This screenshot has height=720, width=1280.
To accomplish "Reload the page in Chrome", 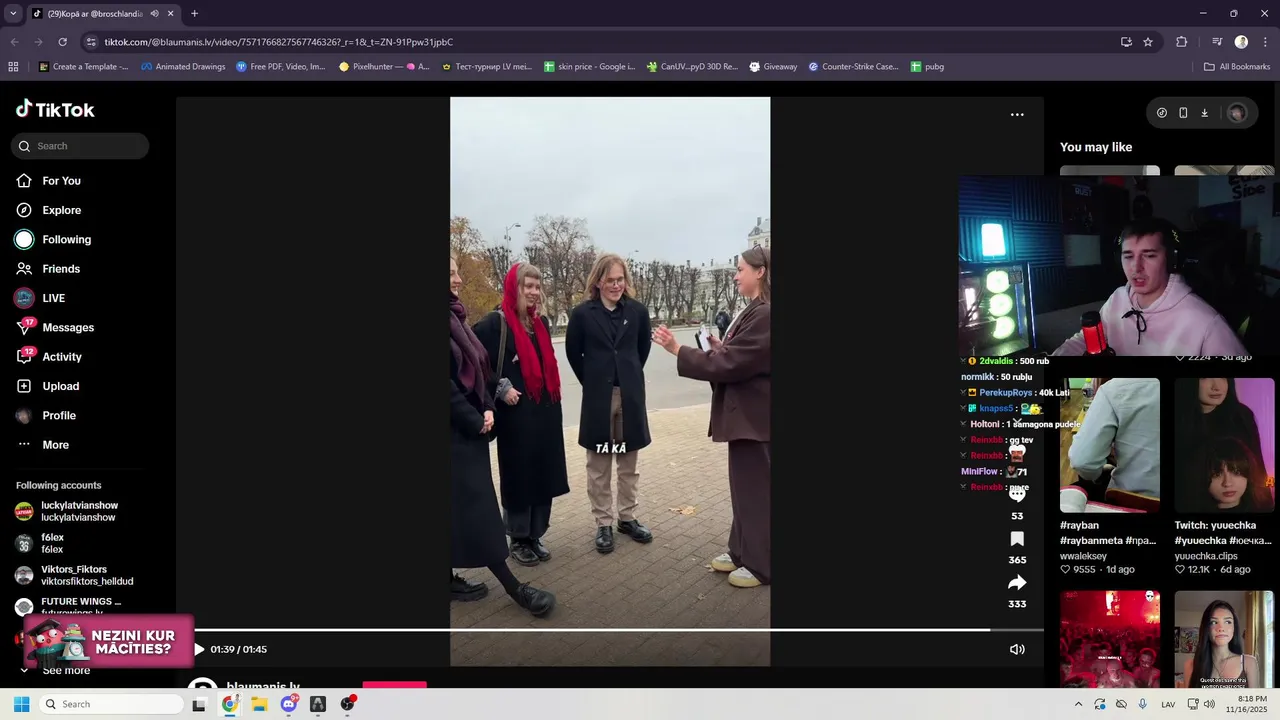I will 62,42.
